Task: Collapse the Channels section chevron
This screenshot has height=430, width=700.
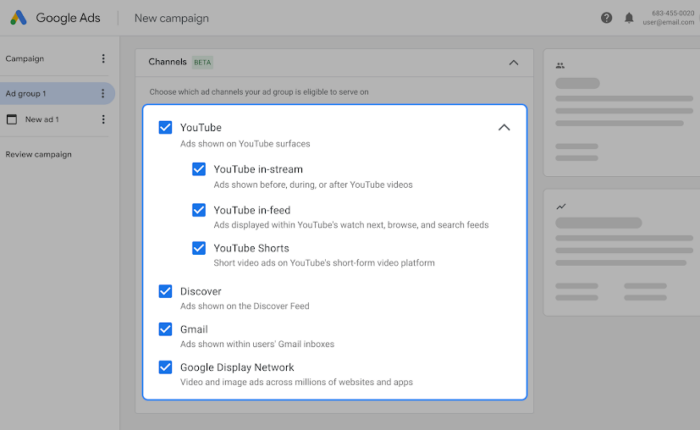Action: (513, 62)
